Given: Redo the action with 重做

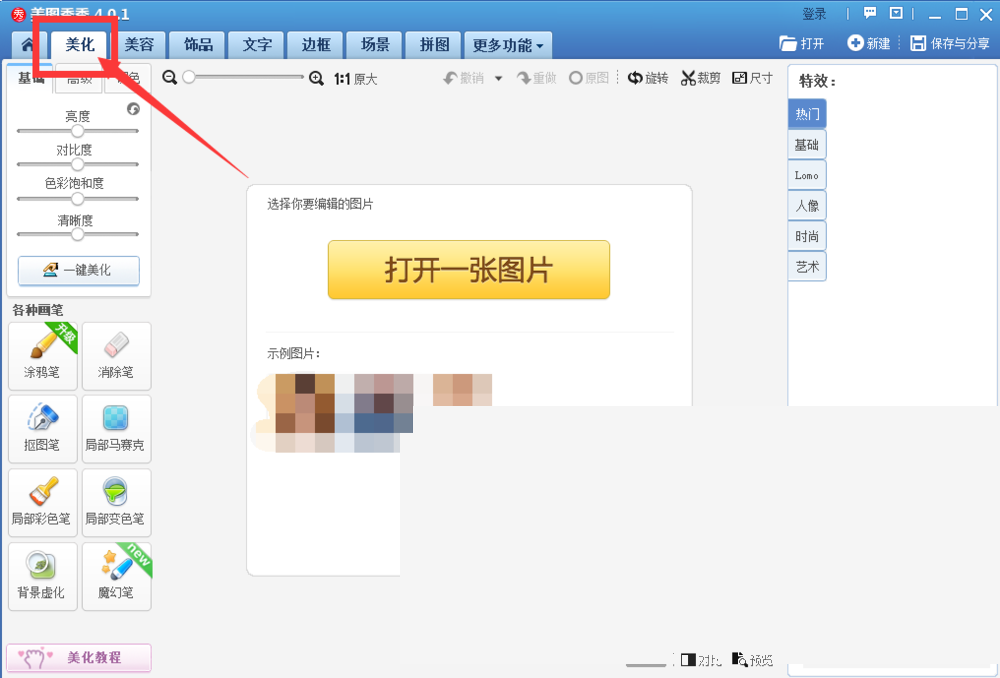Looking at the screenshot, I should tap(537, 78).
